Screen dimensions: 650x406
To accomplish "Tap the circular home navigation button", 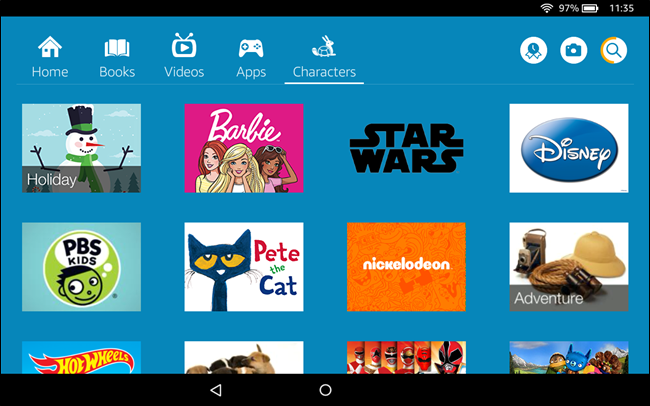I will click(x=325, y=390).
